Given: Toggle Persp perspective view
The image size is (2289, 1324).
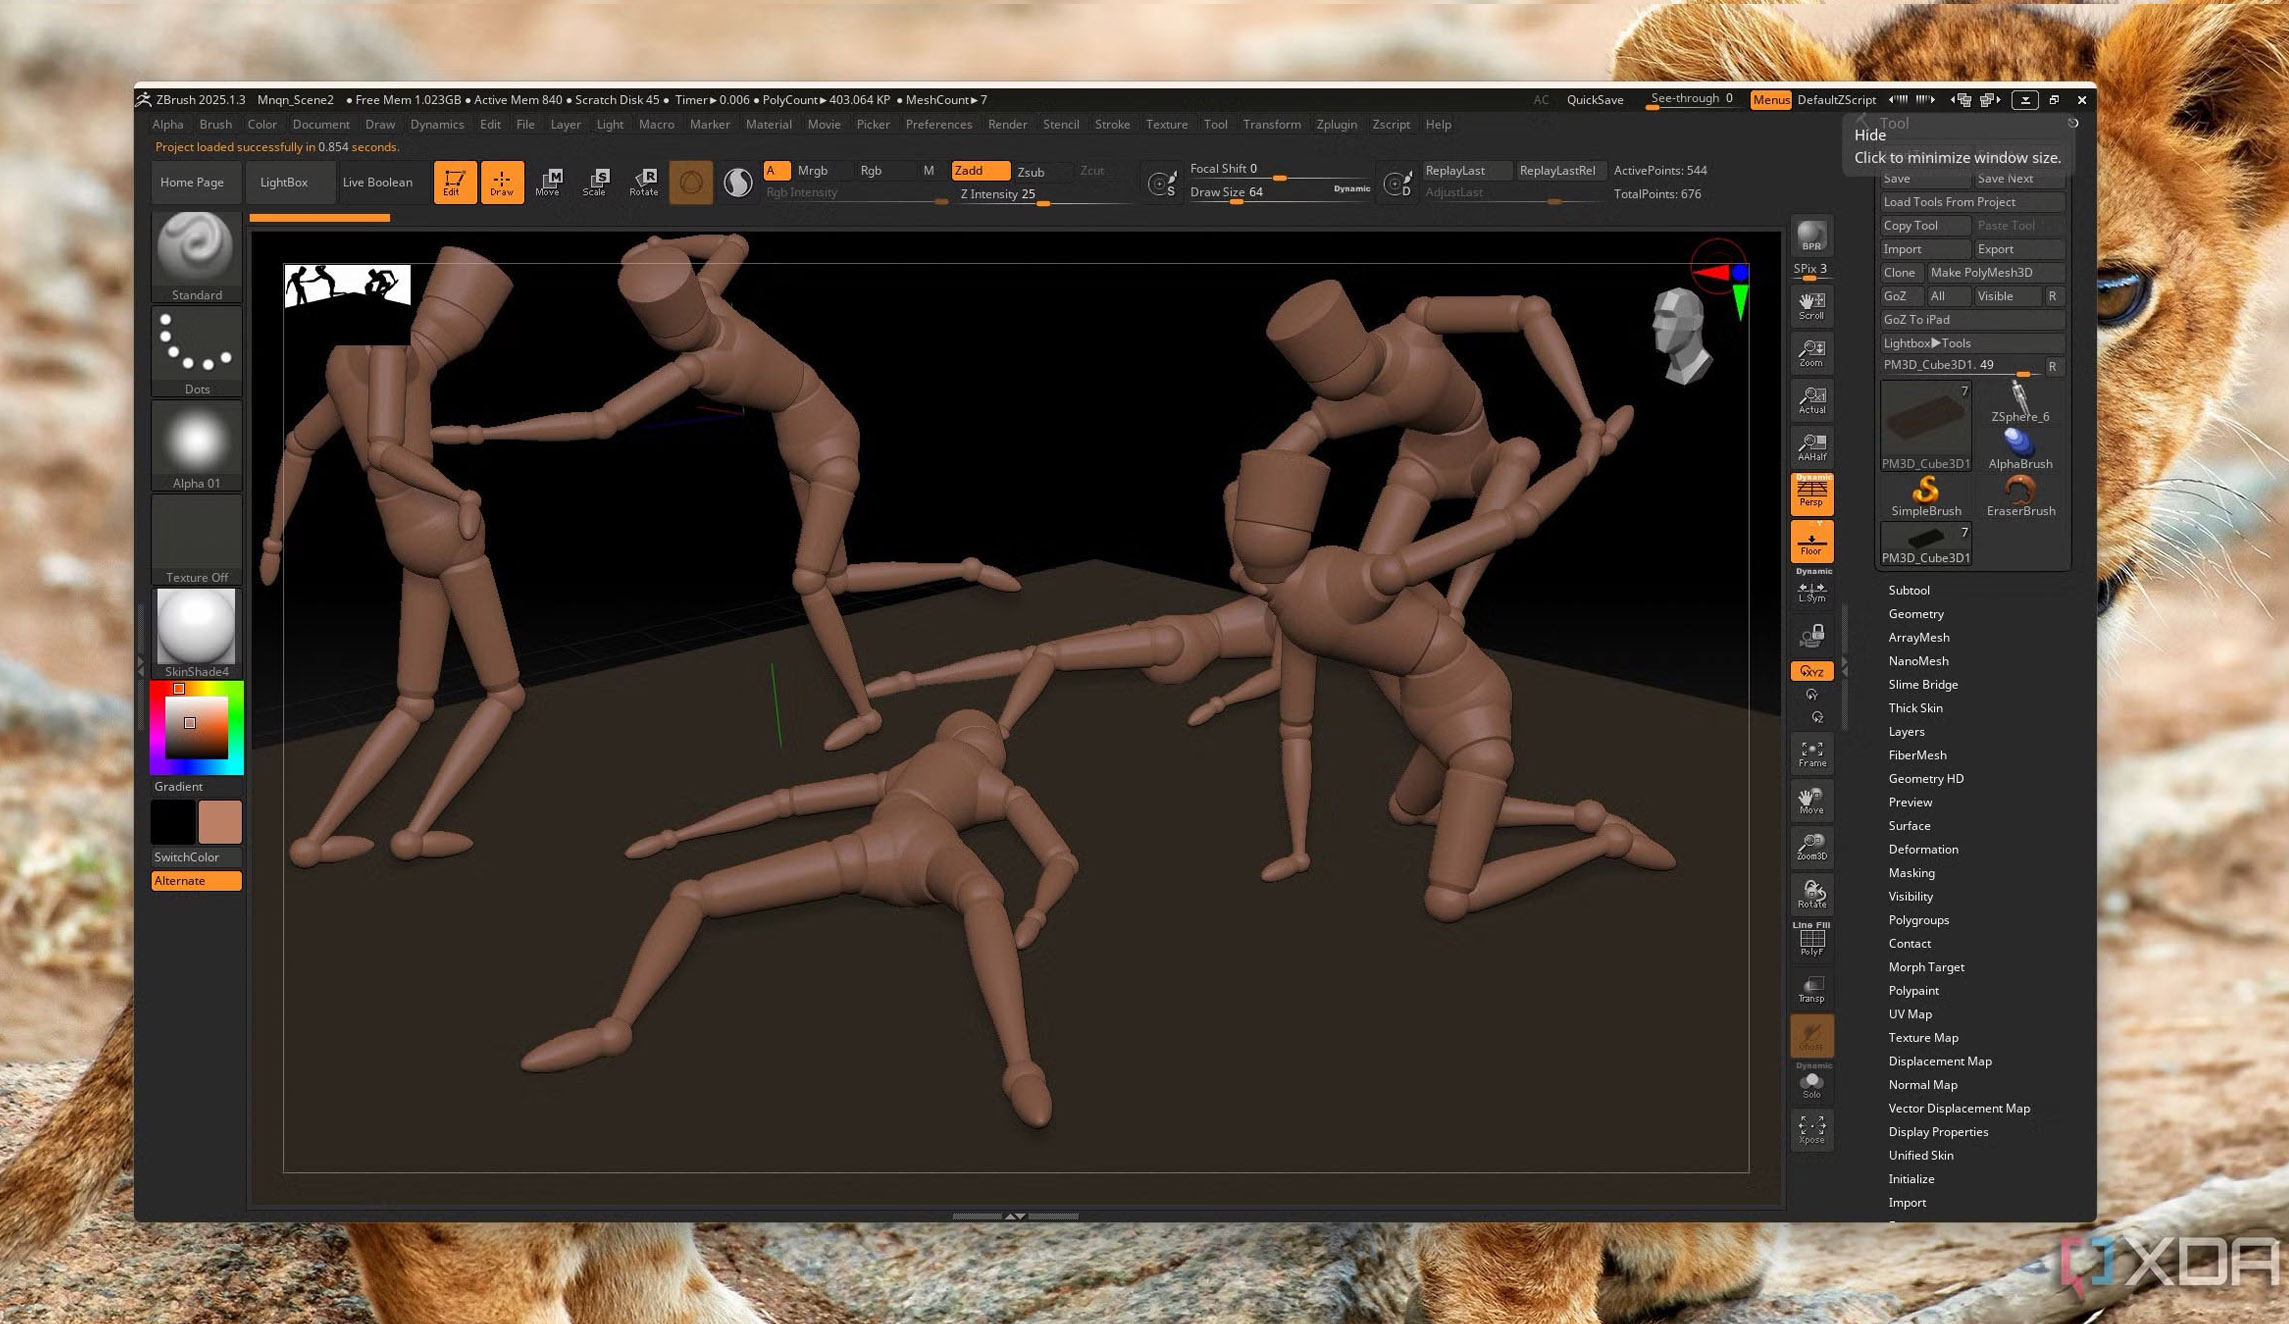Looking at the screenshot, I should coord(1811,494).
